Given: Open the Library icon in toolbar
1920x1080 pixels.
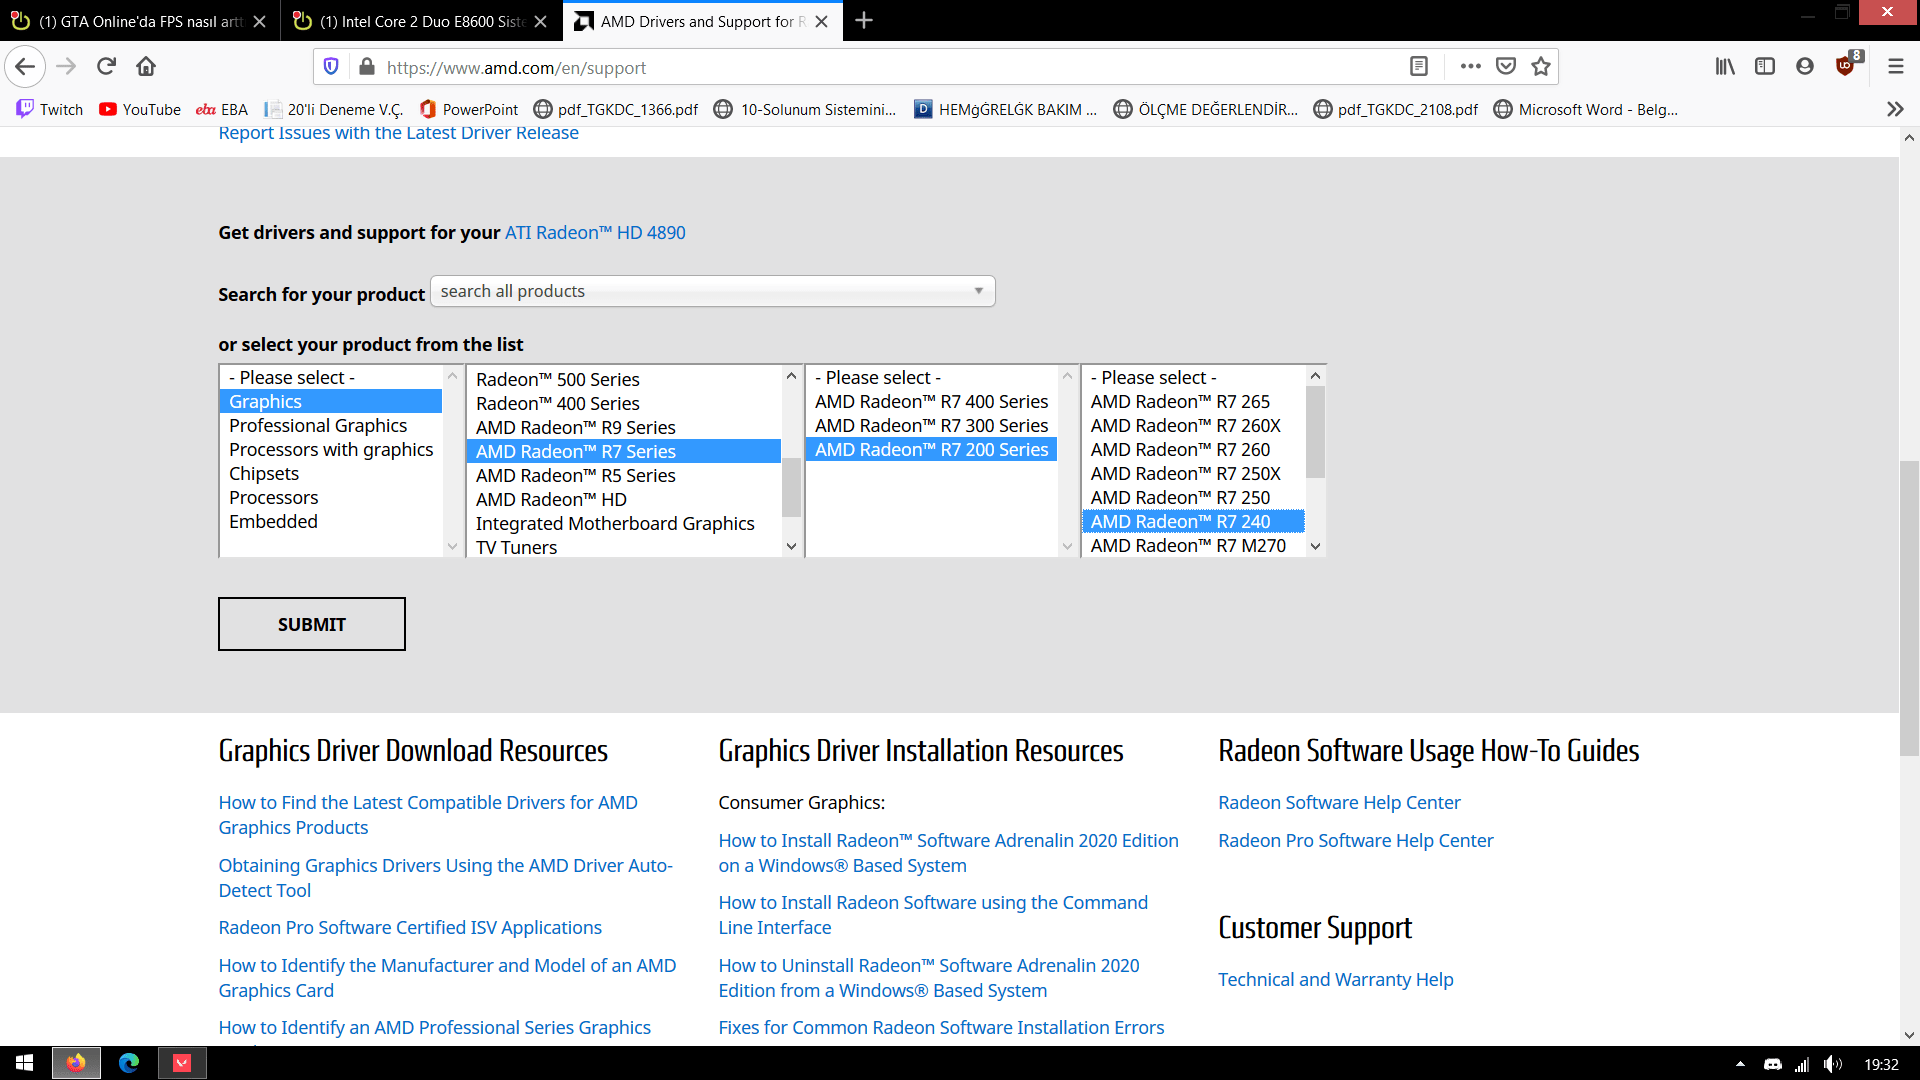Looking at the screenshot, I should [1725, 67].
